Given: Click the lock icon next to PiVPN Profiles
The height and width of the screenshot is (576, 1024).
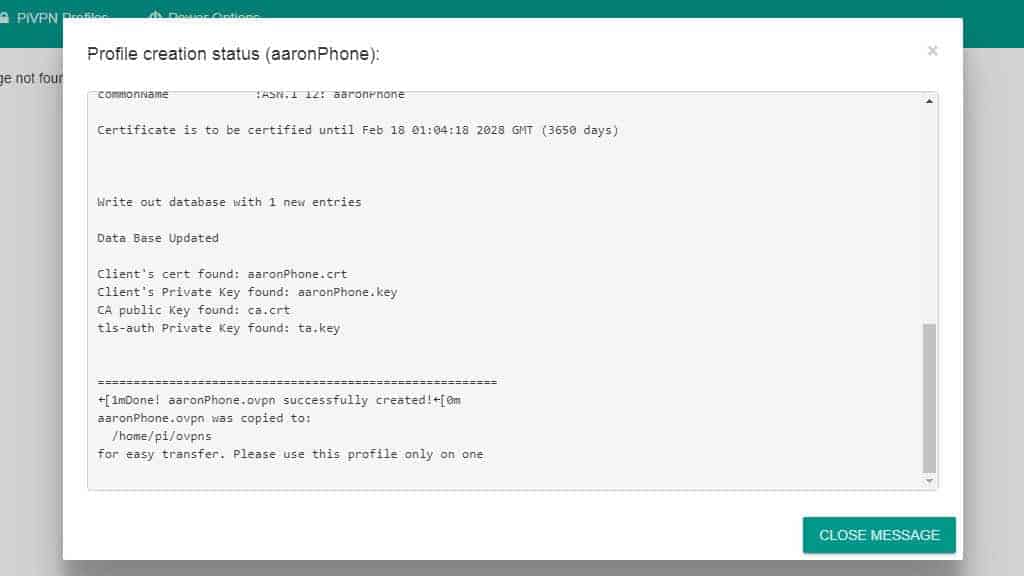Looking at the screenshot, I should coord(4,18).
